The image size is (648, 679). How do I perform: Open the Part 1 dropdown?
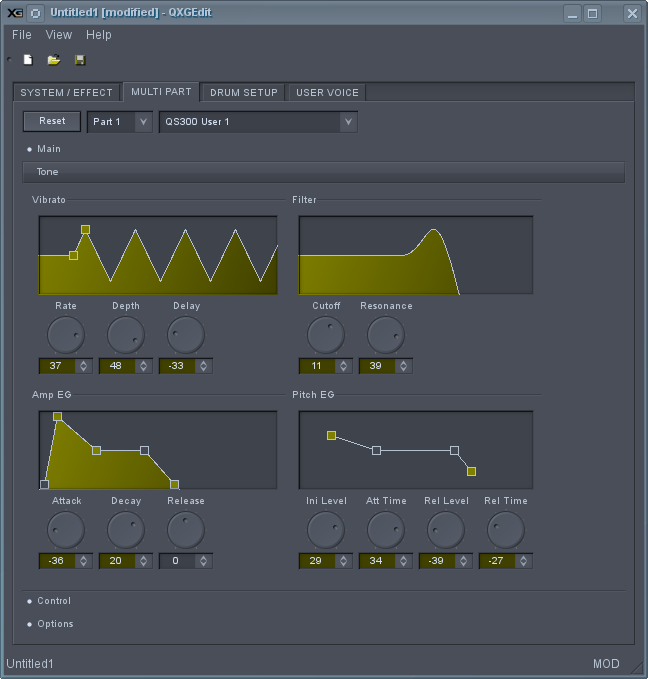pyautogui.click(x=119, y=122)
